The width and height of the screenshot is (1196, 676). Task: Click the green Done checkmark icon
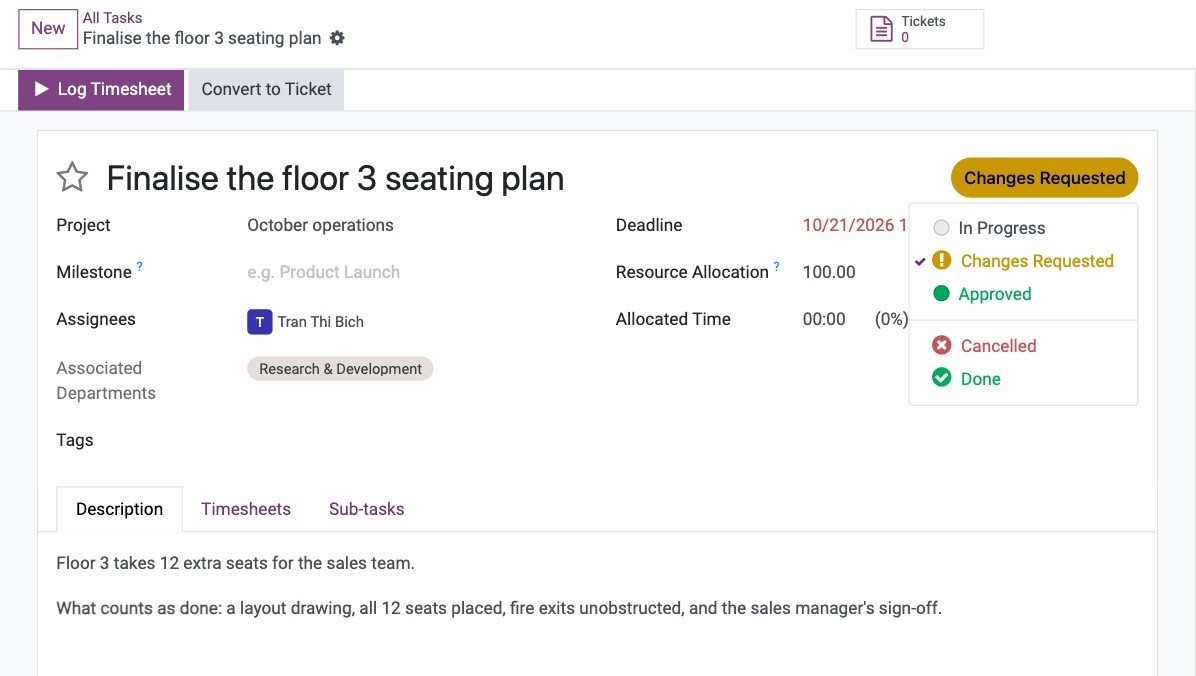pyautogui.click(x=941, y=378)
